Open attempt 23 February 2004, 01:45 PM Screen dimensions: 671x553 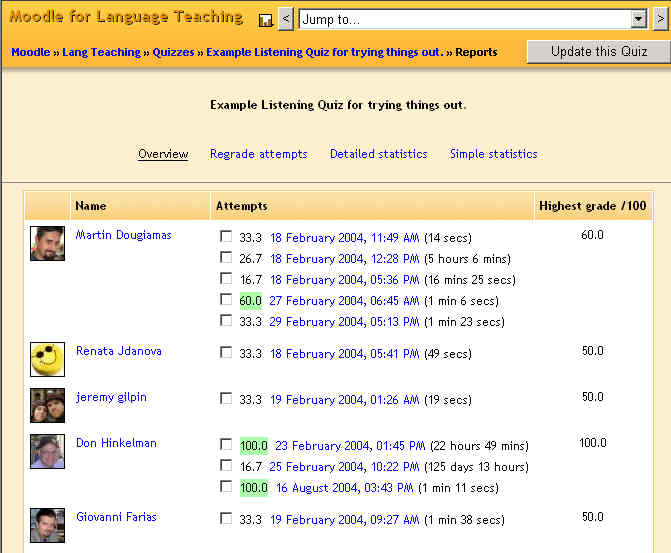(x=350, y=446)
